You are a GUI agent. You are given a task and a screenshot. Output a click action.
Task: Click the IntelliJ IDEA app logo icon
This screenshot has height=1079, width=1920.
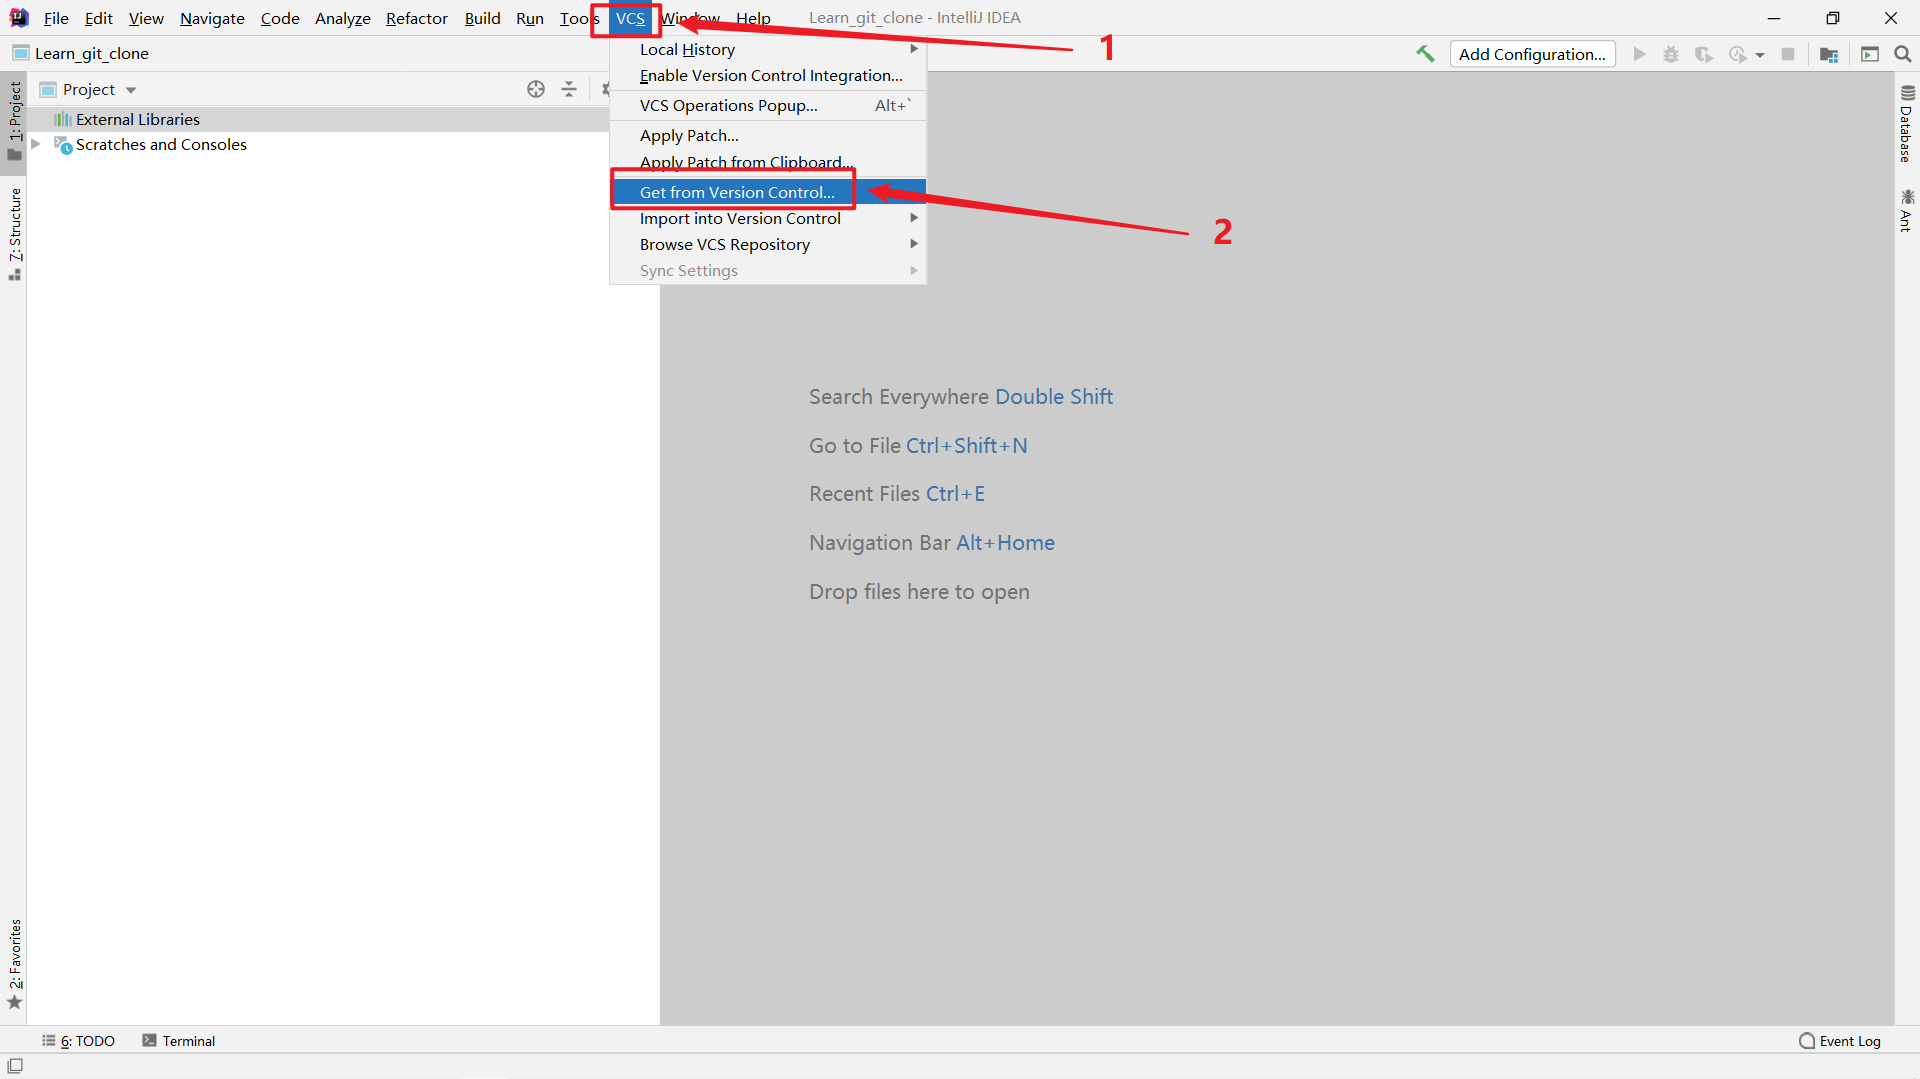(19, 18)
